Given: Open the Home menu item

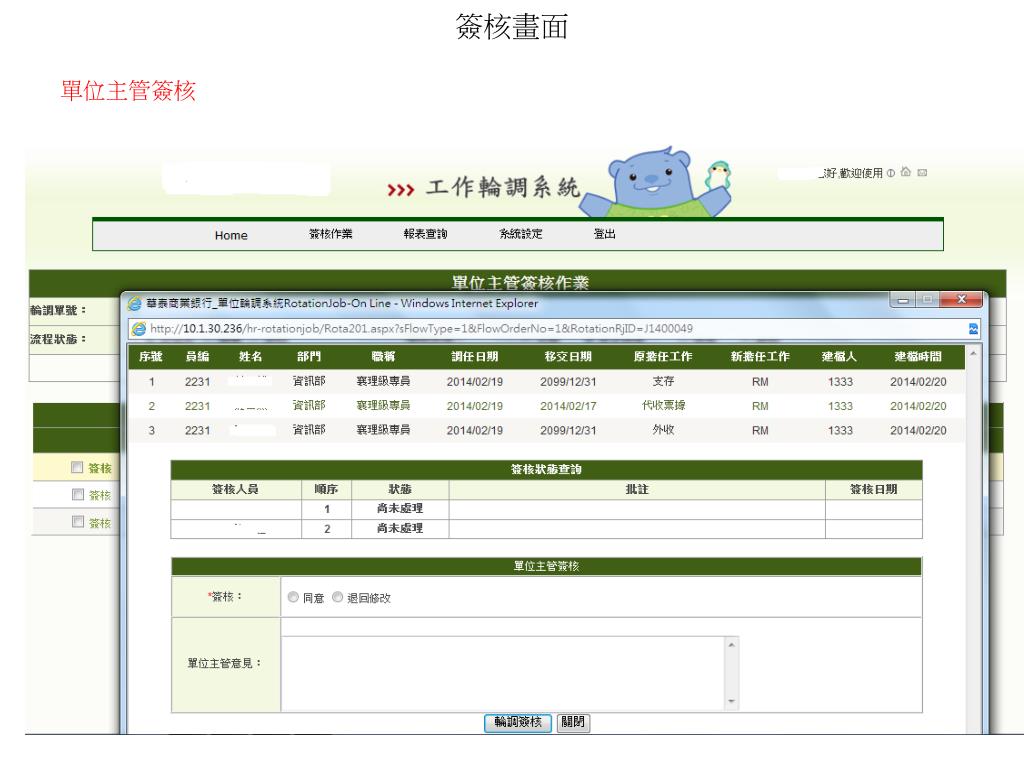Looking at the screenshot, I should coord(231,235).
